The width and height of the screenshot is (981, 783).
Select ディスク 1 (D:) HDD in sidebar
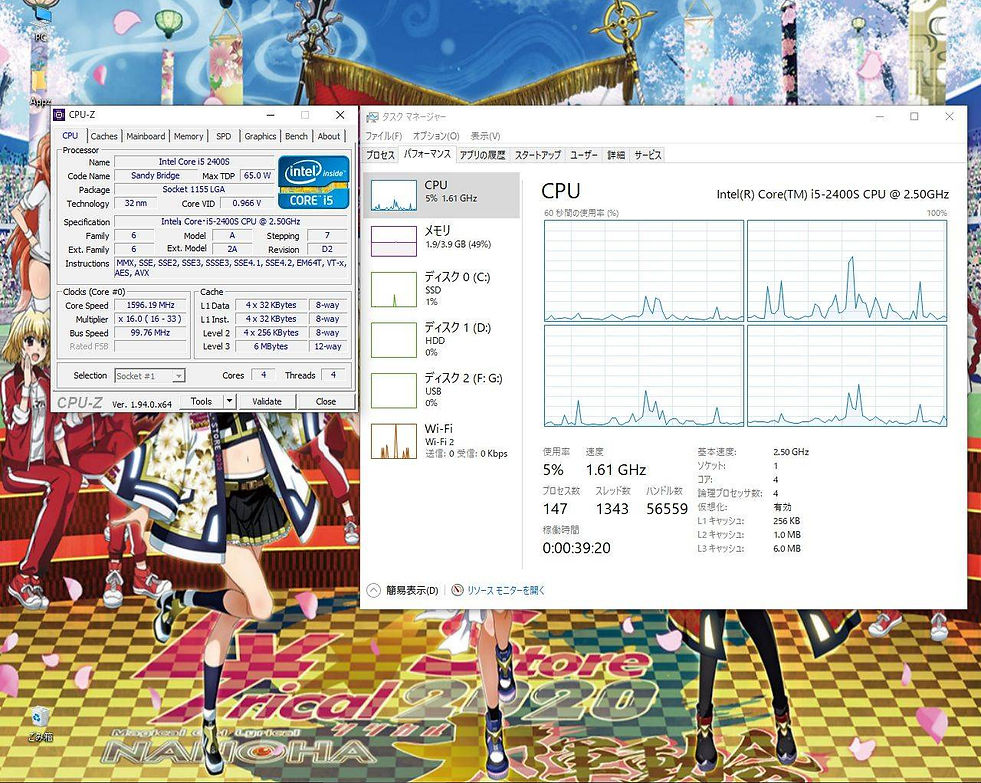(442, 340)
